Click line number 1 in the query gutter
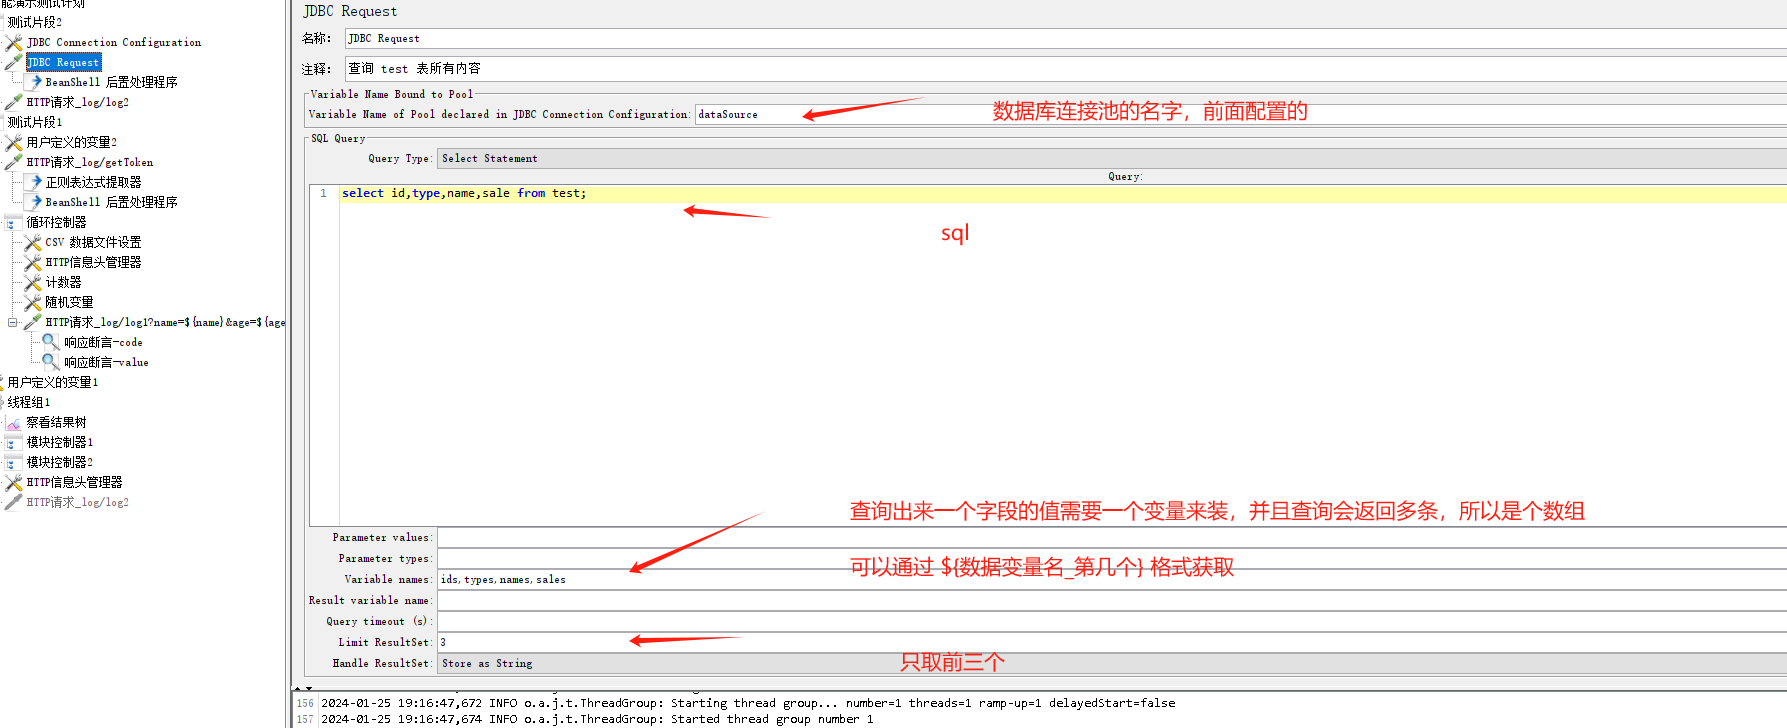The width and height of the screenshot is (1787, 728). coord(324,193)
